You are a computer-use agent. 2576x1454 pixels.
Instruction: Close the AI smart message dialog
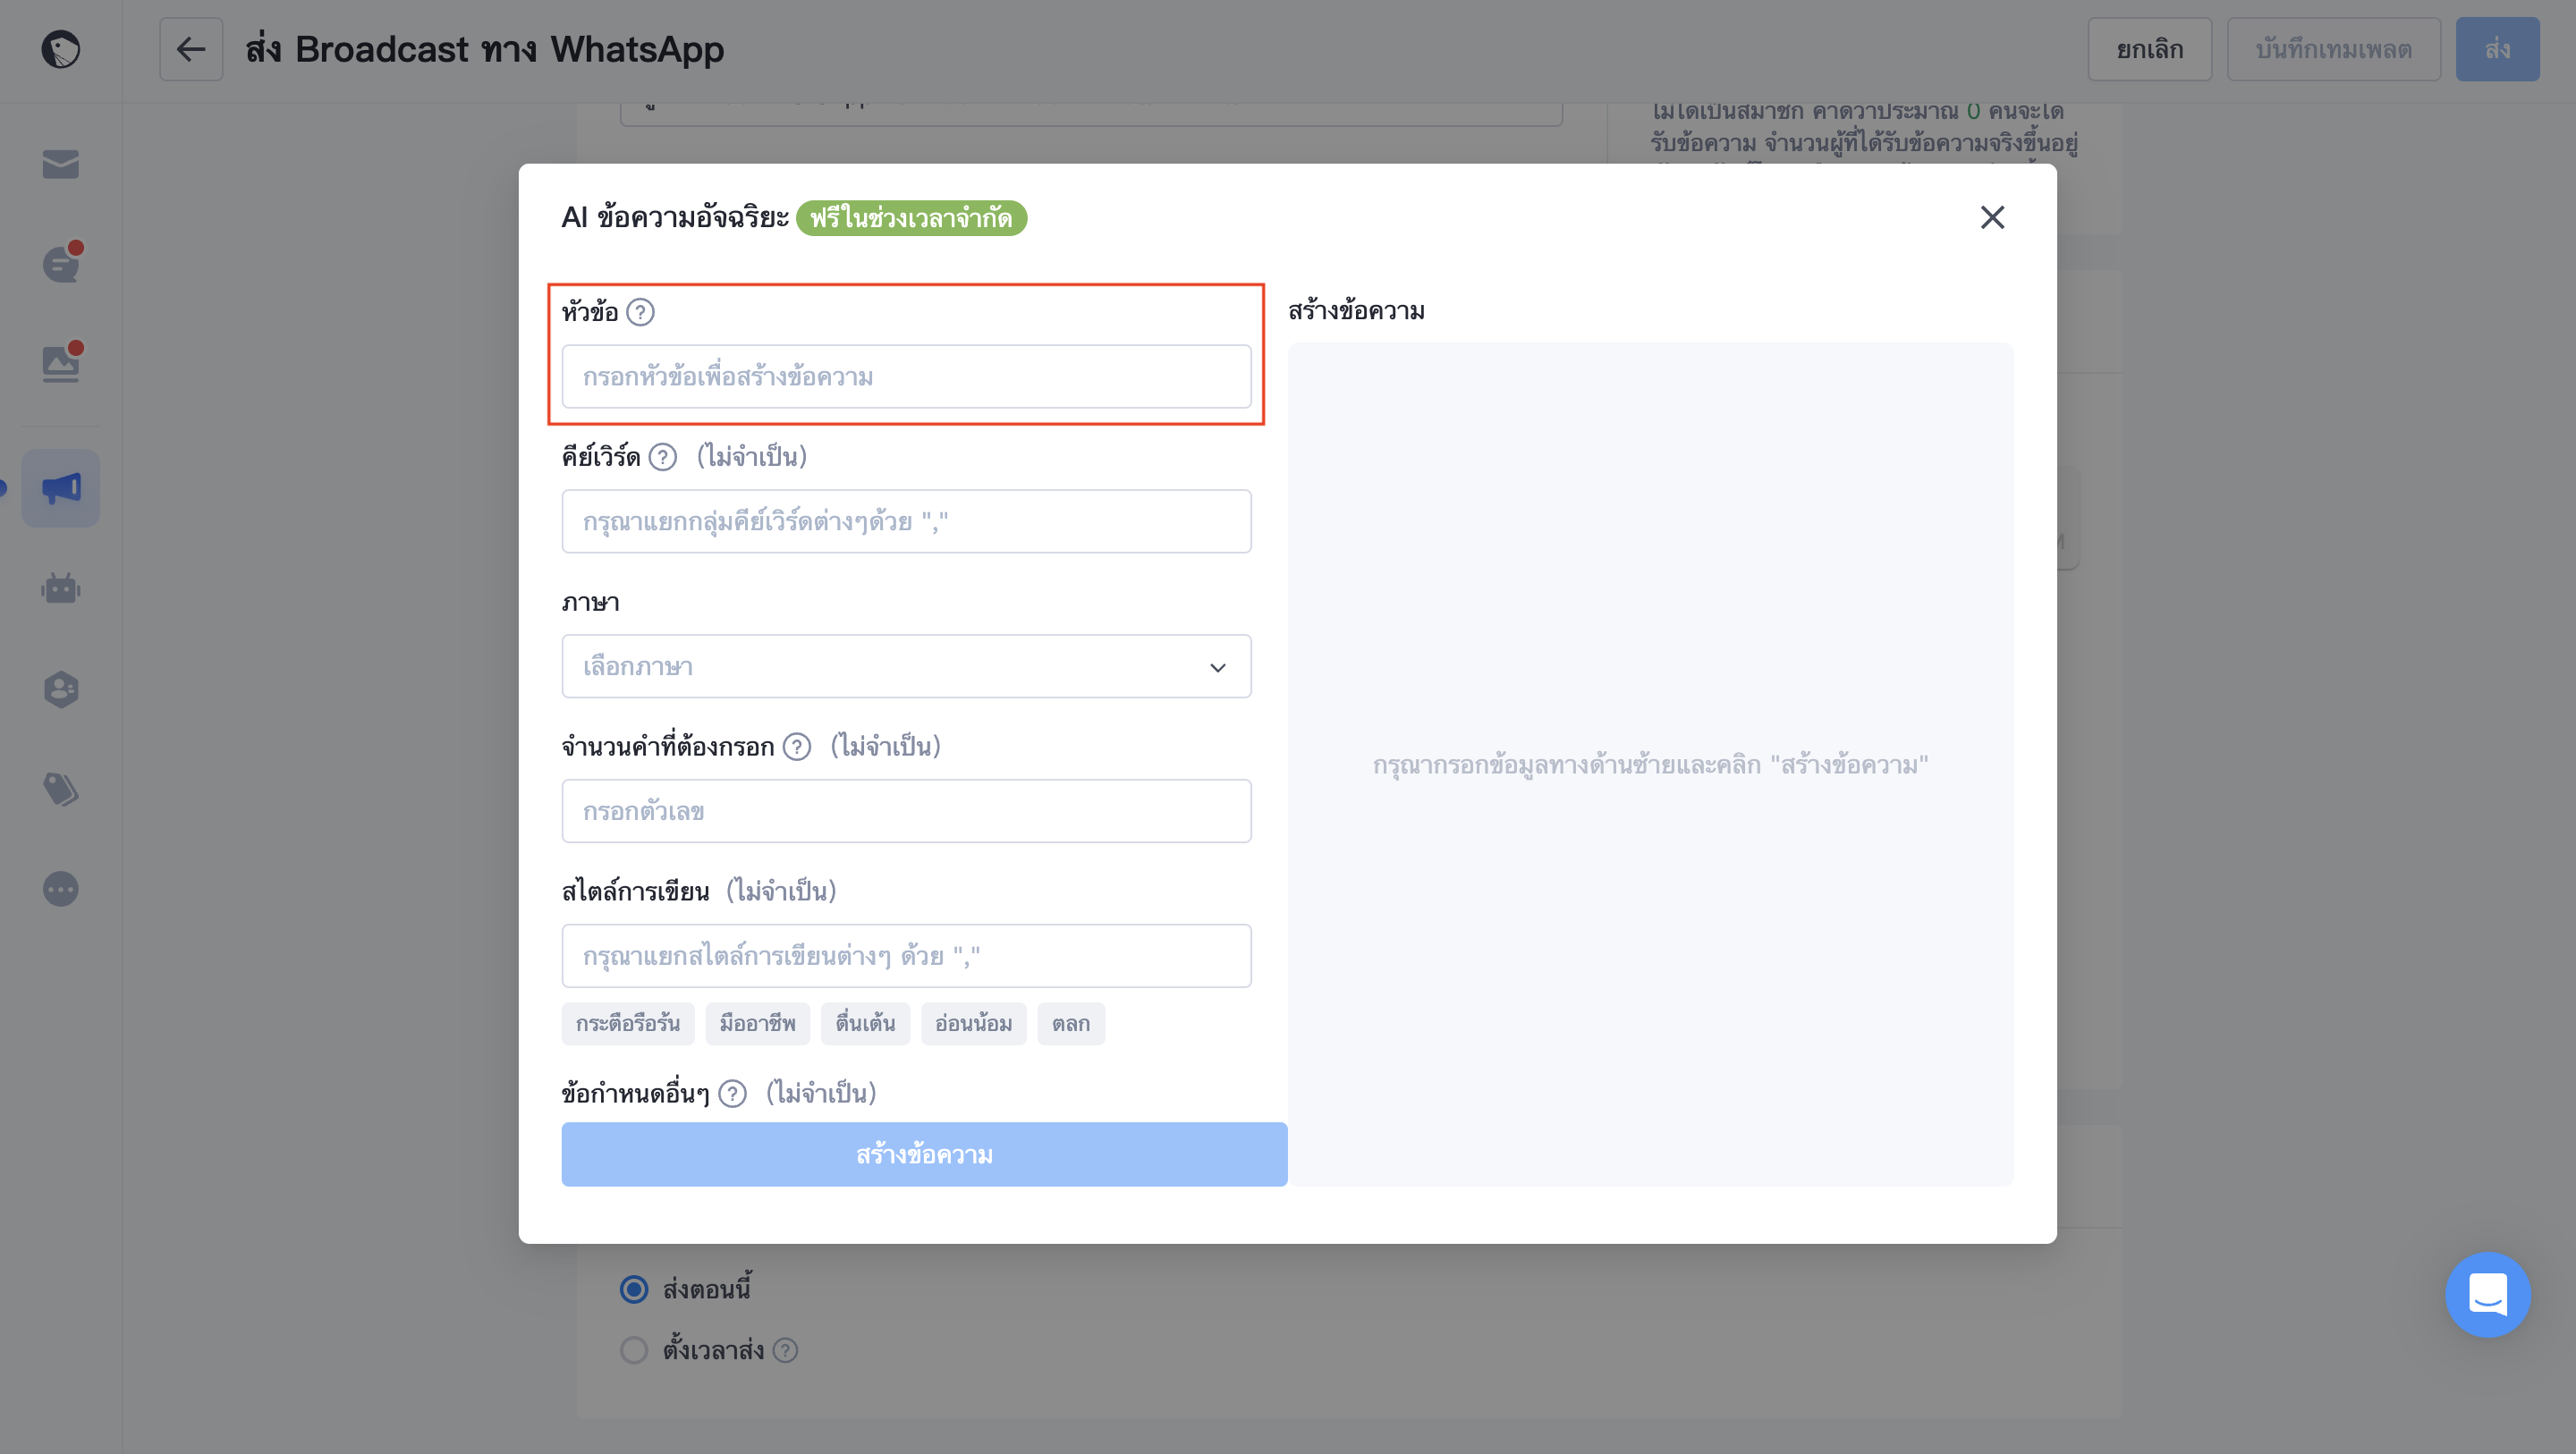point(1992,217)
